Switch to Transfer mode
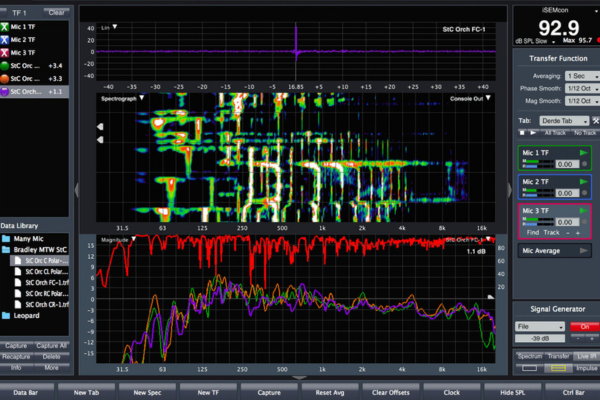The image size is (600, 400). pos(558,356)
